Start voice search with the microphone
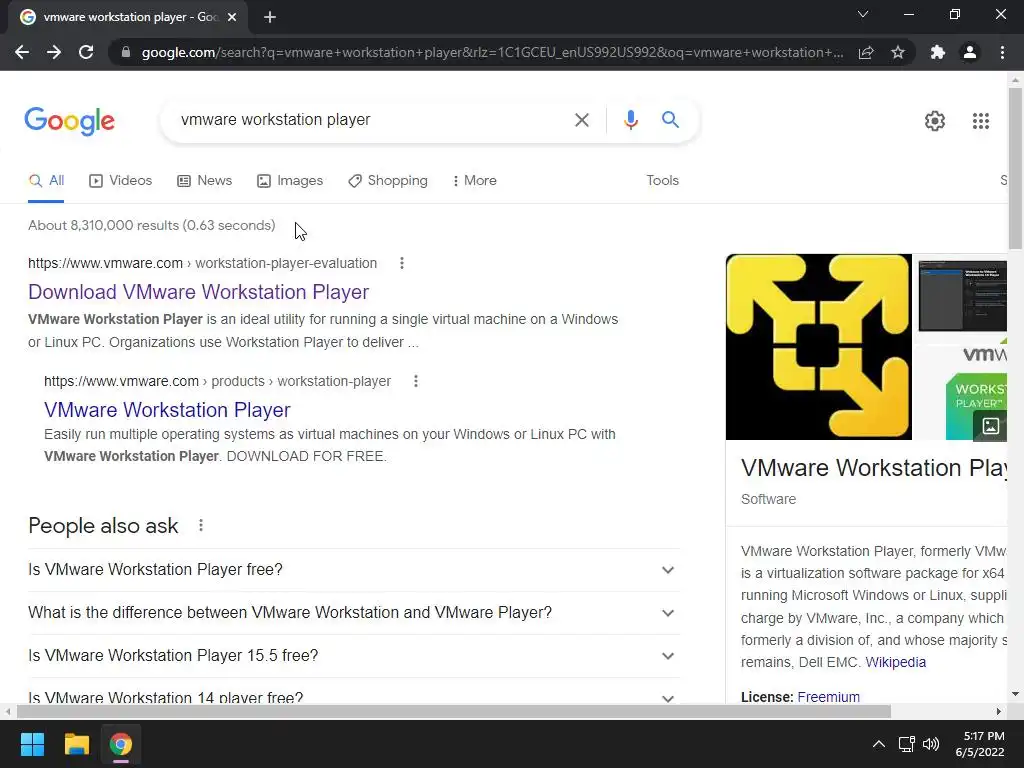The width and height of the screenshot is (1024, 768). (x=630, y=120)
